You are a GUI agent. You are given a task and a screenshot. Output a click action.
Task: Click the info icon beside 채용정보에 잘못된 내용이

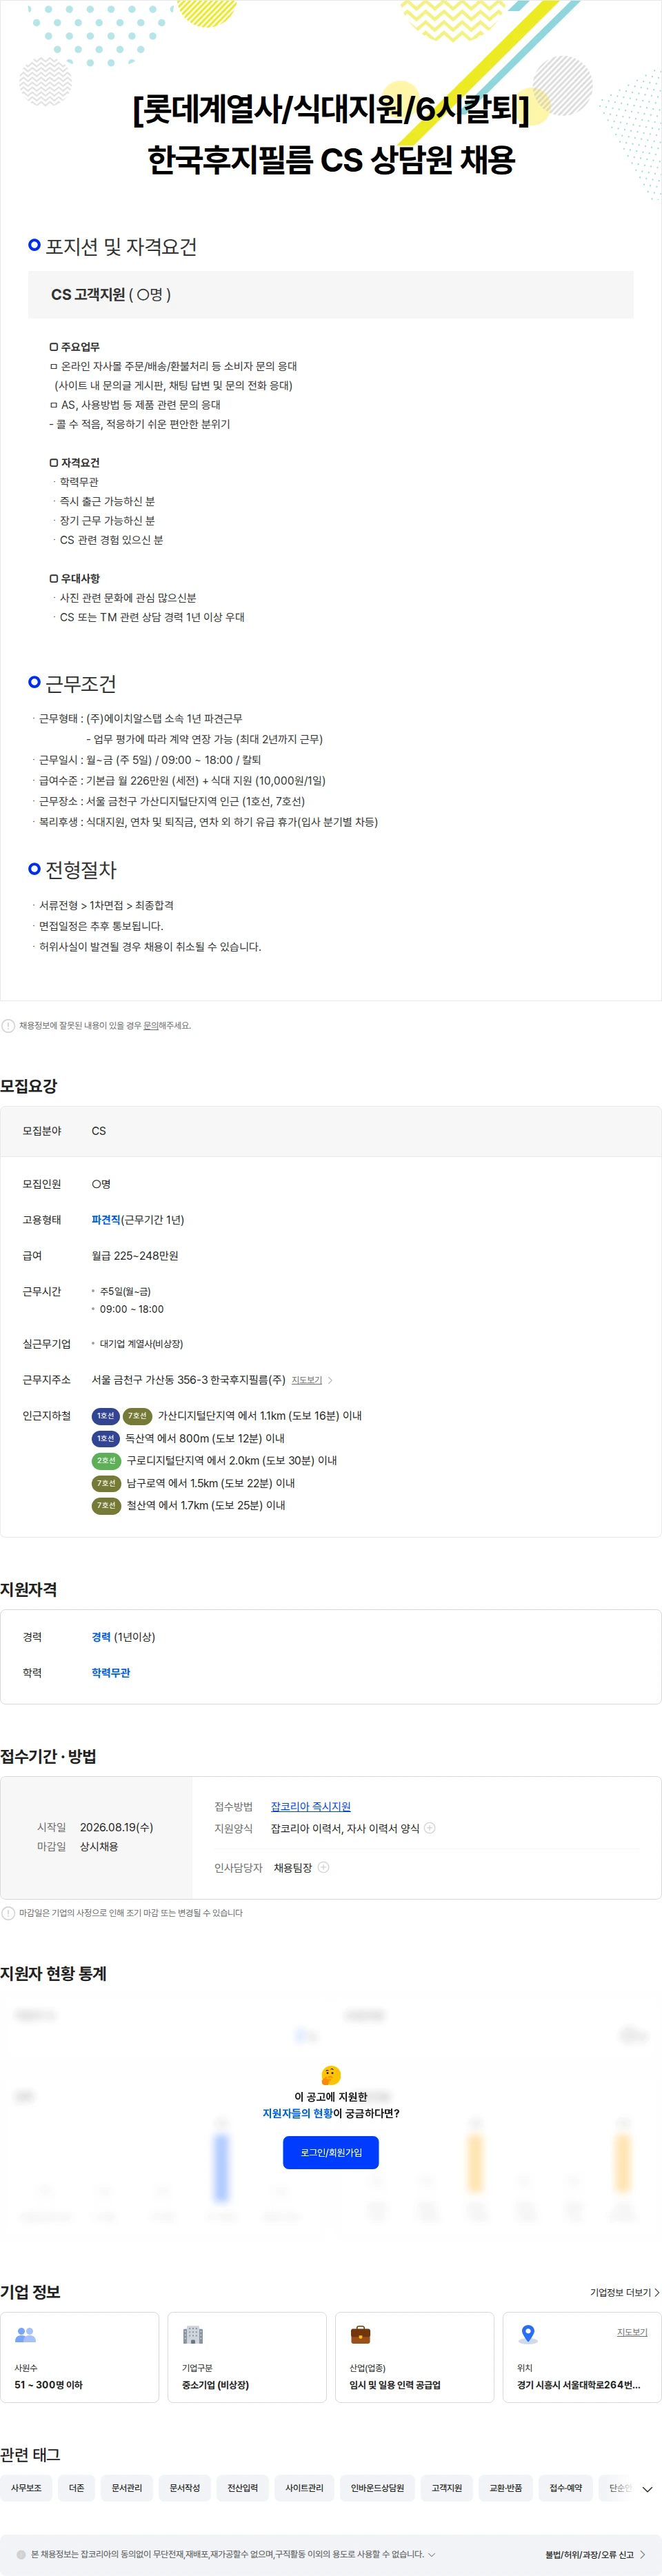(x=8, y=1025)
